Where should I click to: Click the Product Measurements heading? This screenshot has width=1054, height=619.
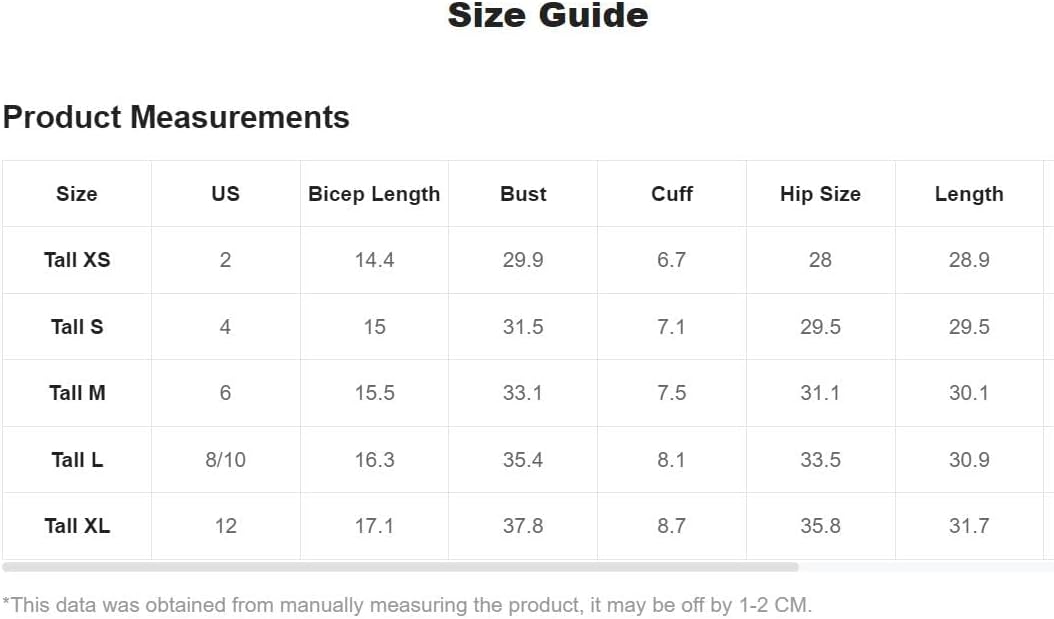[176, 117]
